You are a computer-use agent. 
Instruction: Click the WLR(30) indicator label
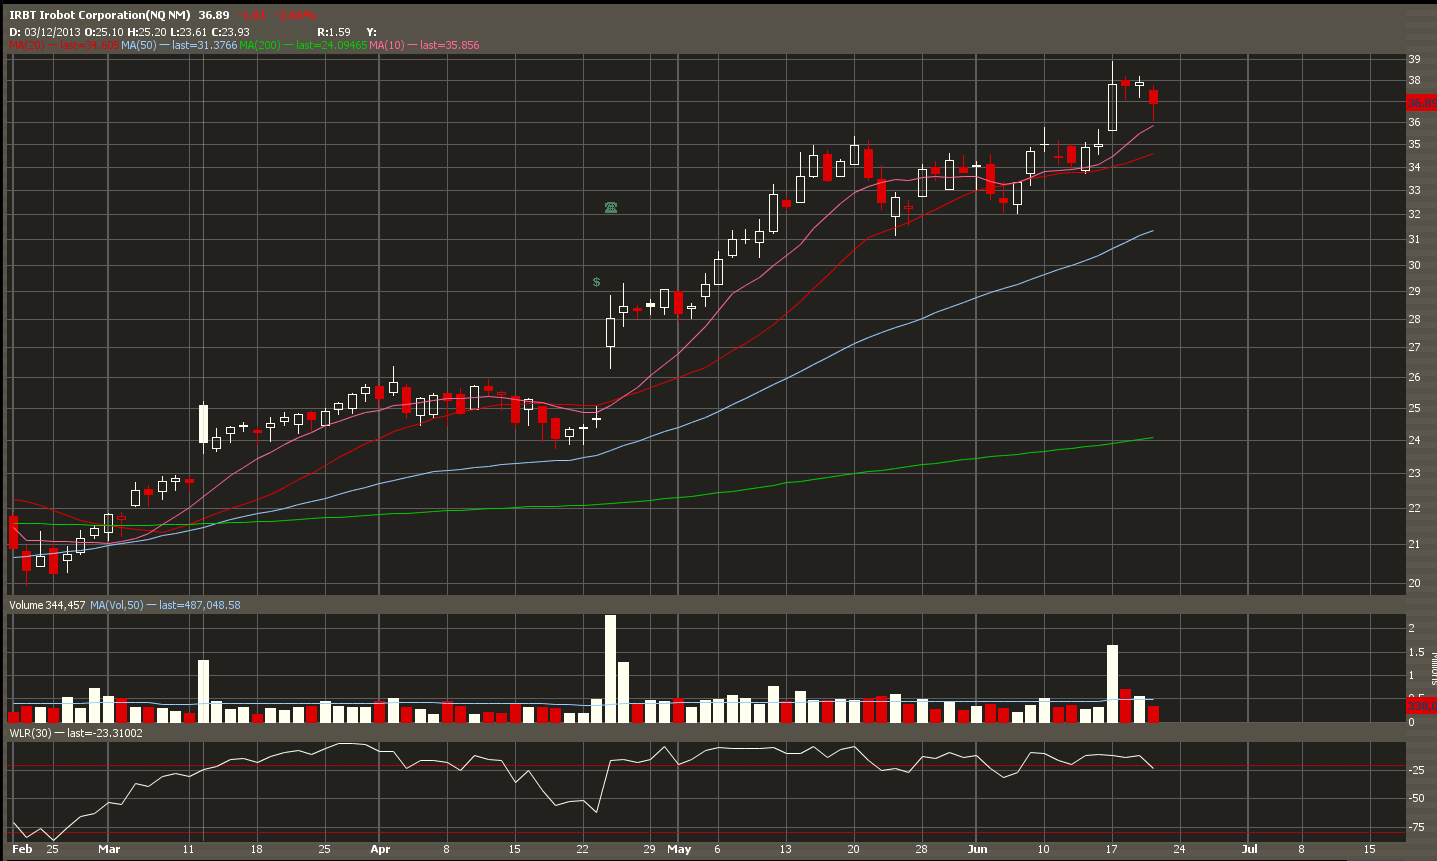(x=30, y=733)
